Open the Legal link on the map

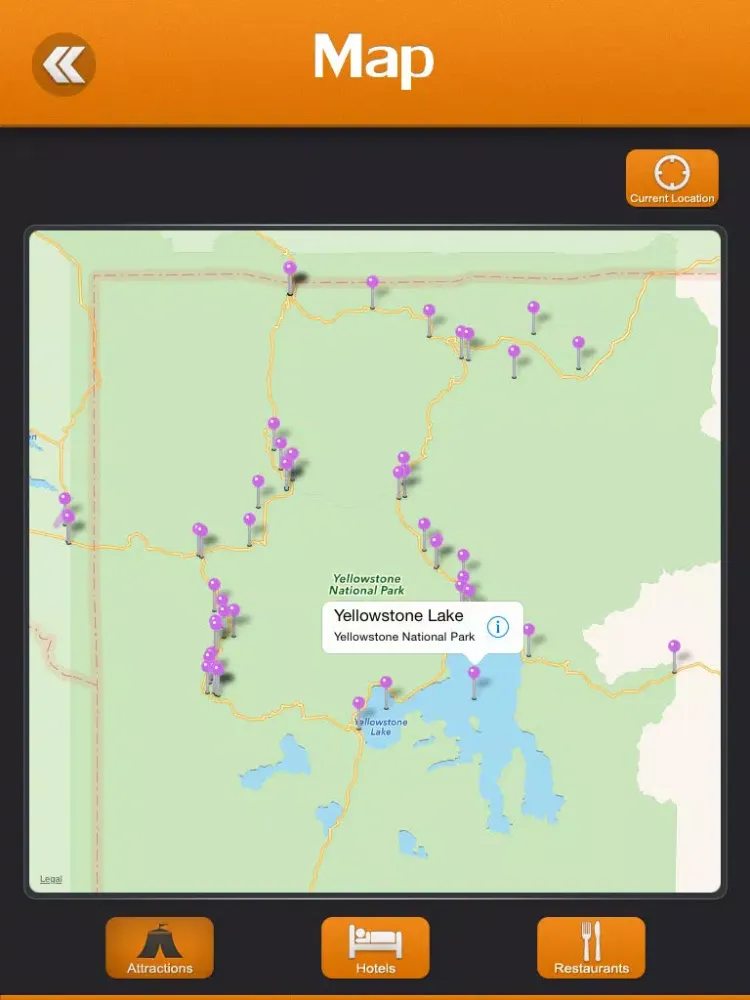[x=51, y=879]
